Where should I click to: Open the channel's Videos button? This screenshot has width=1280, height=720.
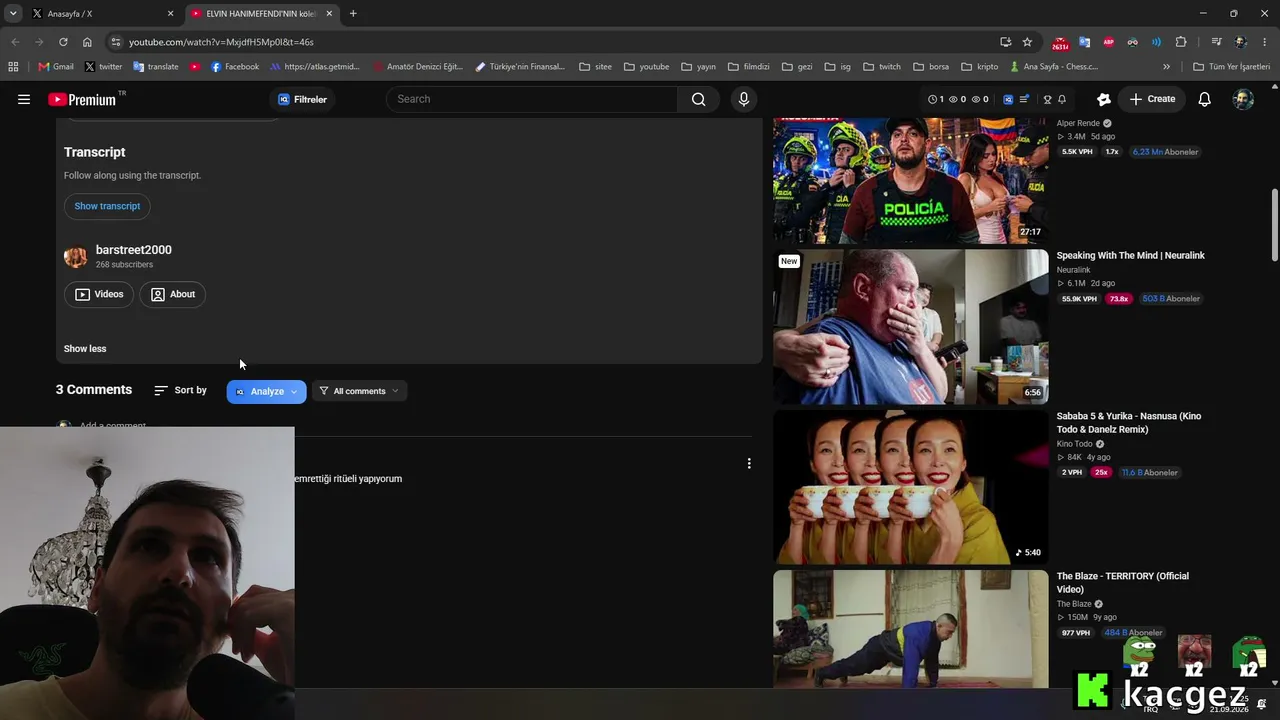coord(99,294)
